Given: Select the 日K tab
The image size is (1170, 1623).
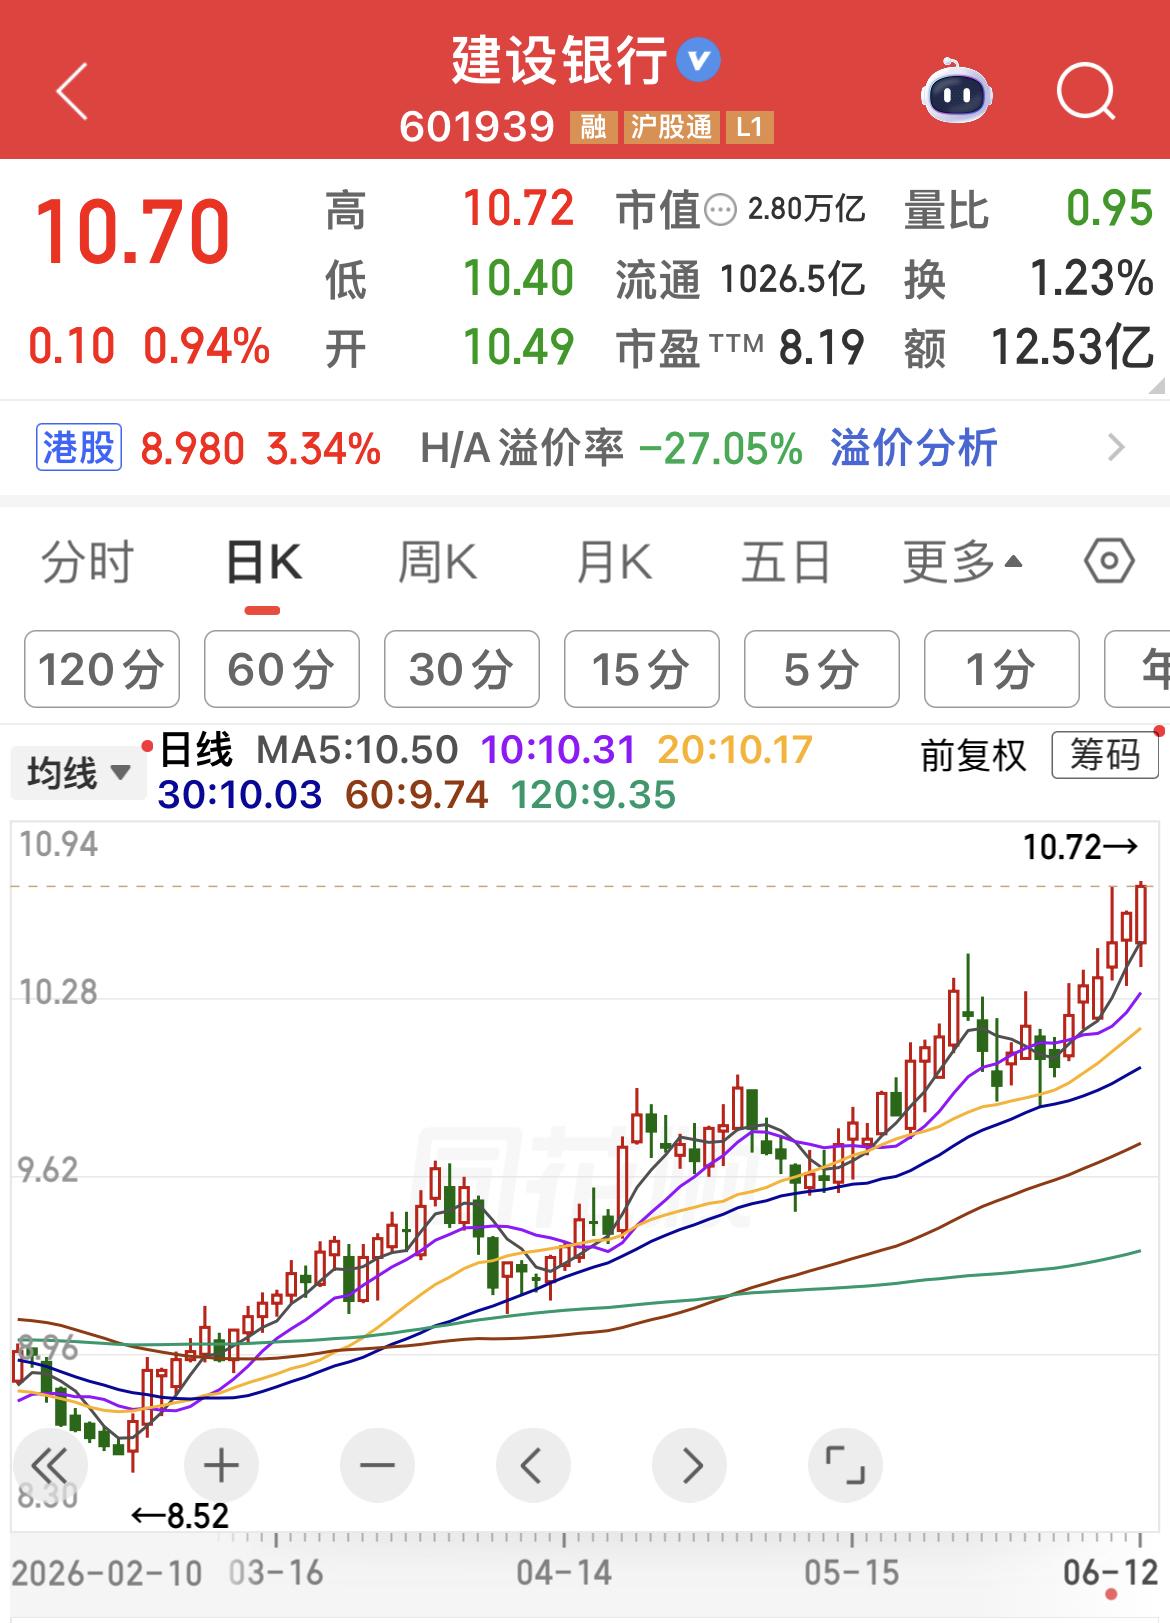Looking at the screenshot, I should pos(263,562).
